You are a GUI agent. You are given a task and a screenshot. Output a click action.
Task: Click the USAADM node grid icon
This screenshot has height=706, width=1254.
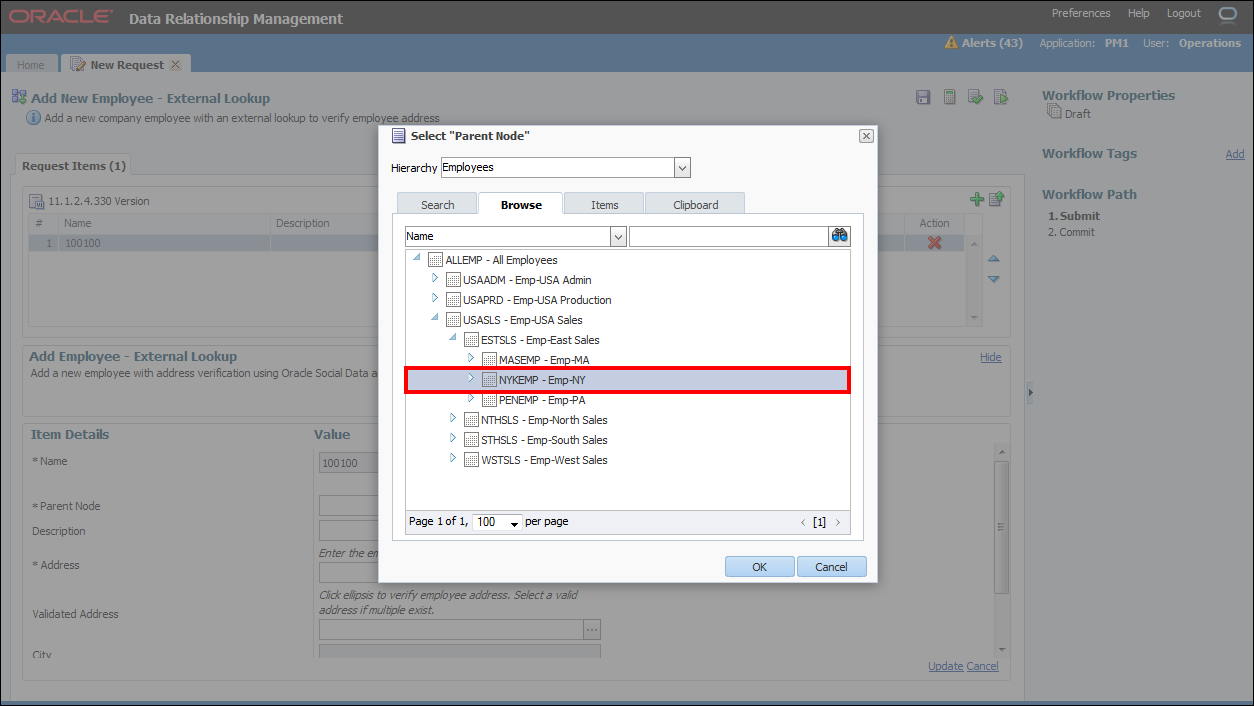click(453, 280)
